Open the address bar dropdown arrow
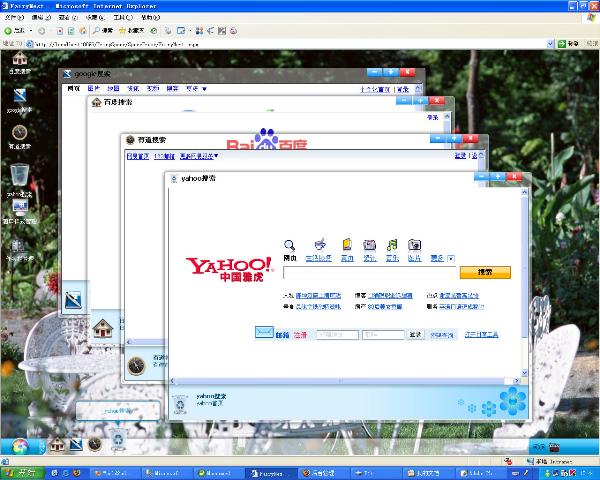This screenshot has width=600, height=480. (550, 44)
